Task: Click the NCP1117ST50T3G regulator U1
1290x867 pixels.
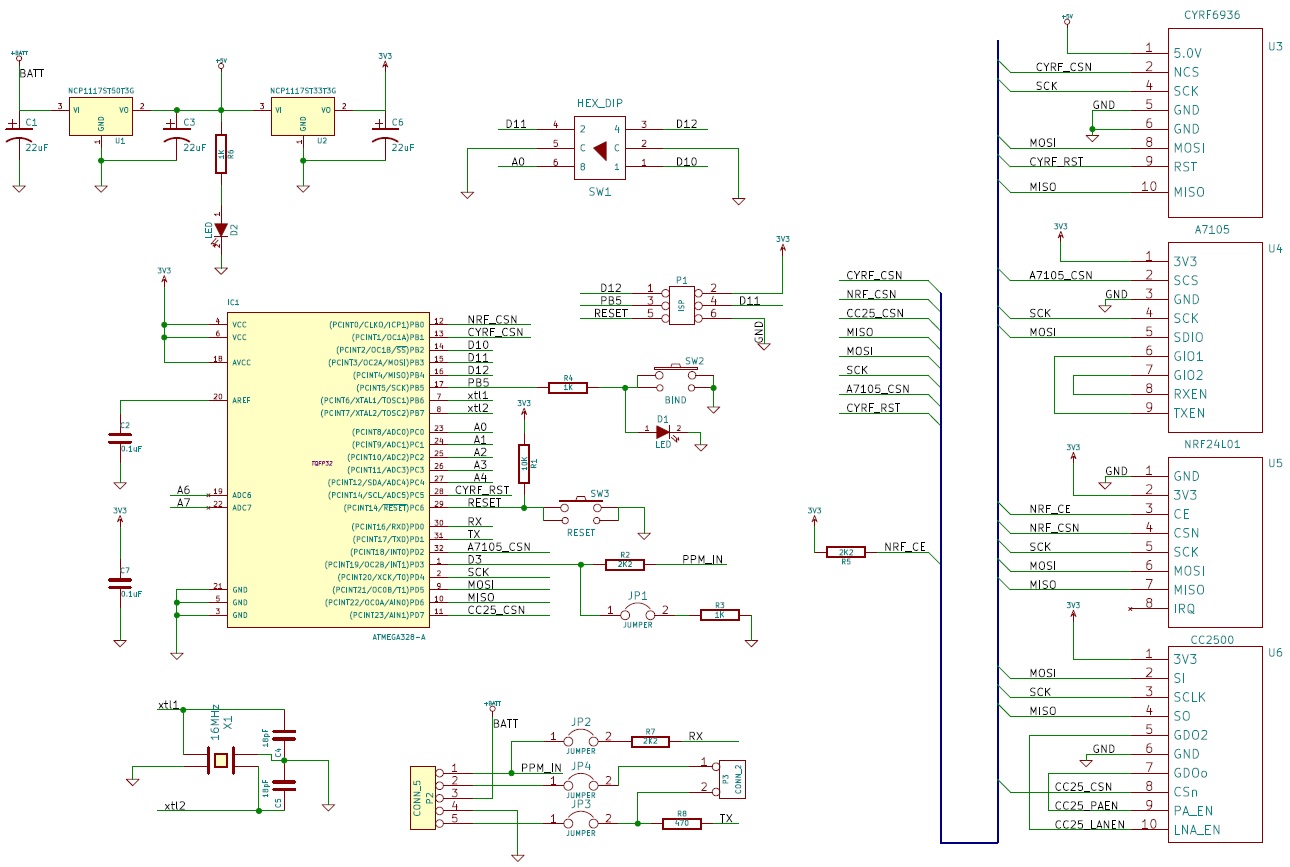Action: (x=101, y=115)
